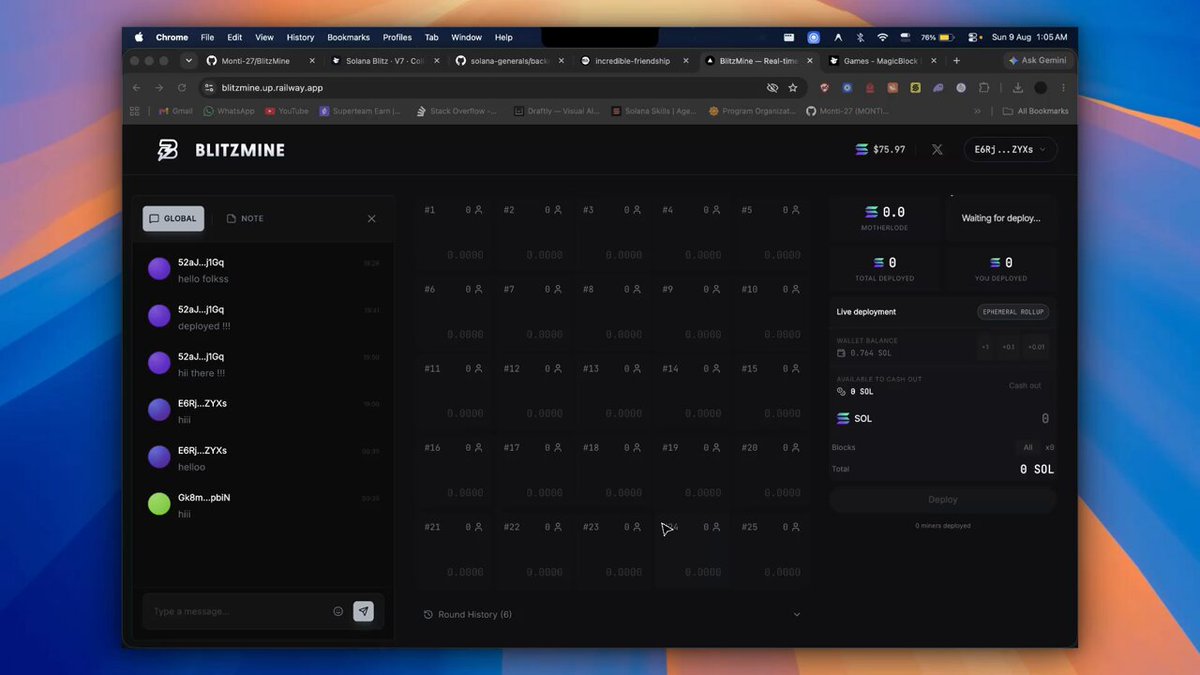The width and height of the screenshot is (1200, 675).
Task: Select All blocks button
Action: coord(1027,447)
